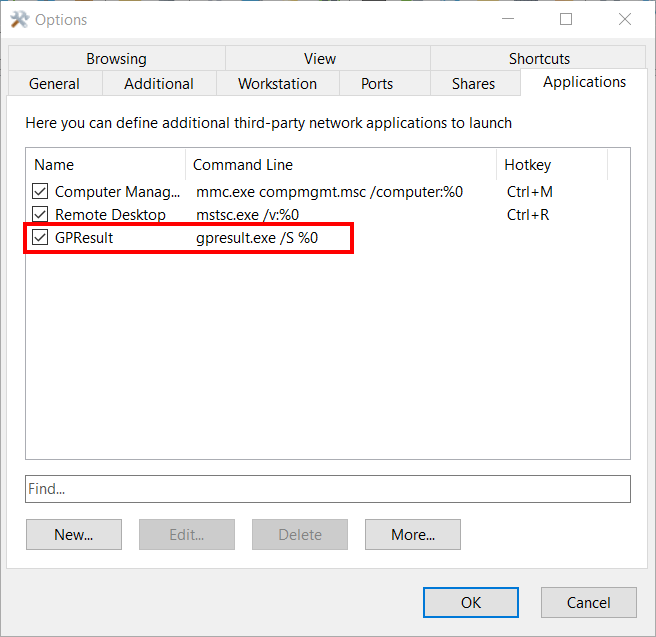Screen dimensions: 656x637
Task: Go to the Workstation tab
Action: click(x=277, y=84)
